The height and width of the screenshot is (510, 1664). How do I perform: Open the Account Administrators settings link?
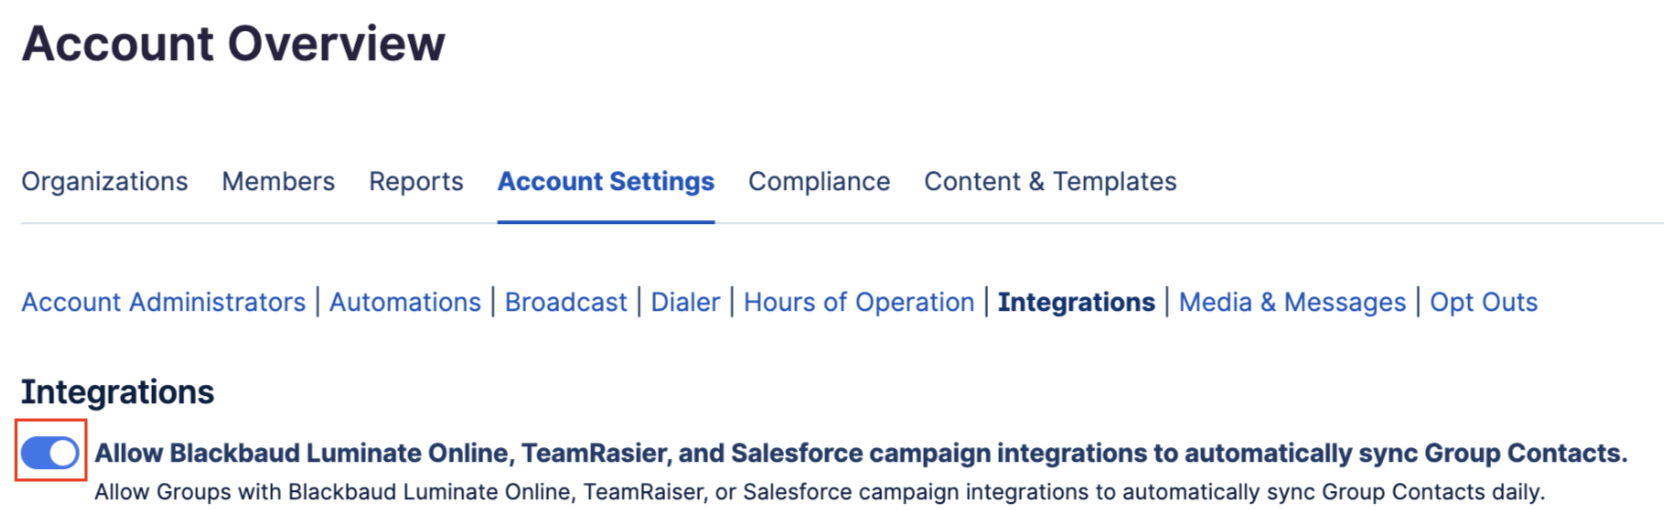164,302
